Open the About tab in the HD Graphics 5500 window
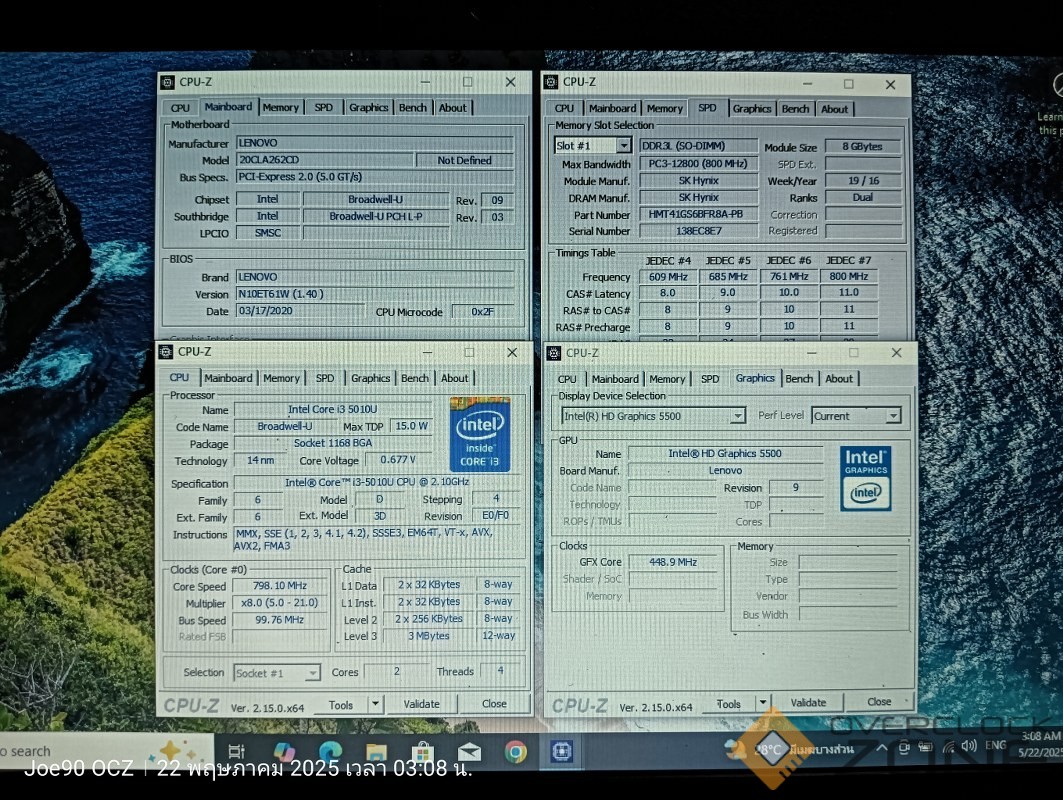The width and height of the screenshot is (1063, 800). click(839, 378)
